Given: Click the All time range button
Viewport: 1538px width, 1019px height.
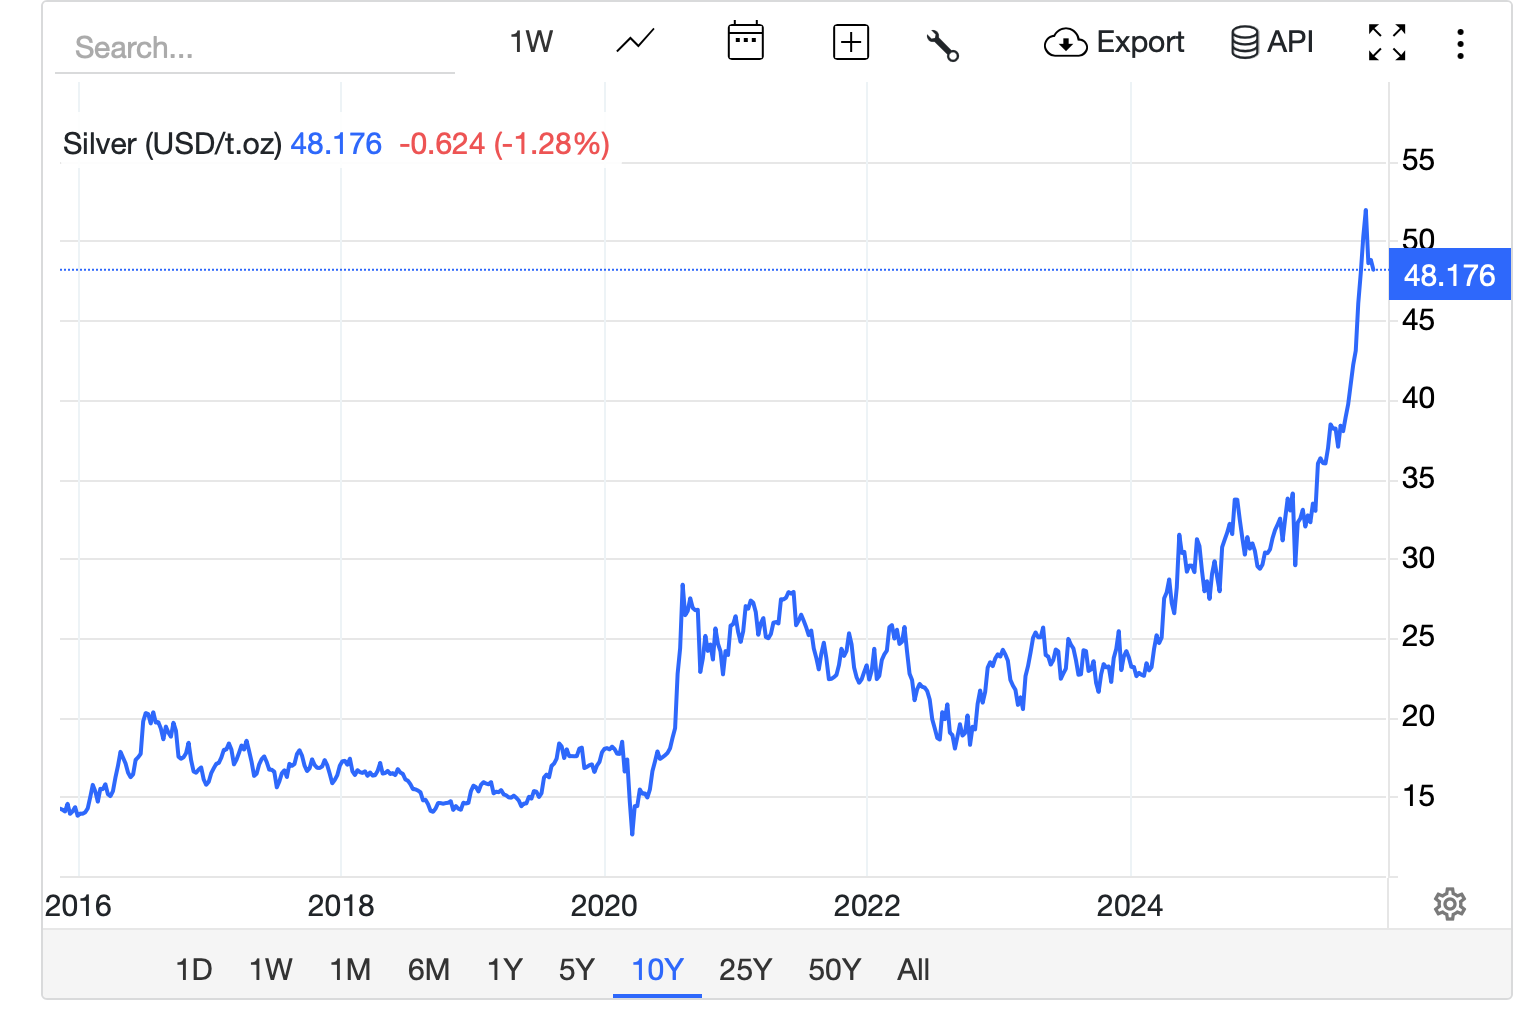Looking at the screenshot, I should (x=913, y=969).
